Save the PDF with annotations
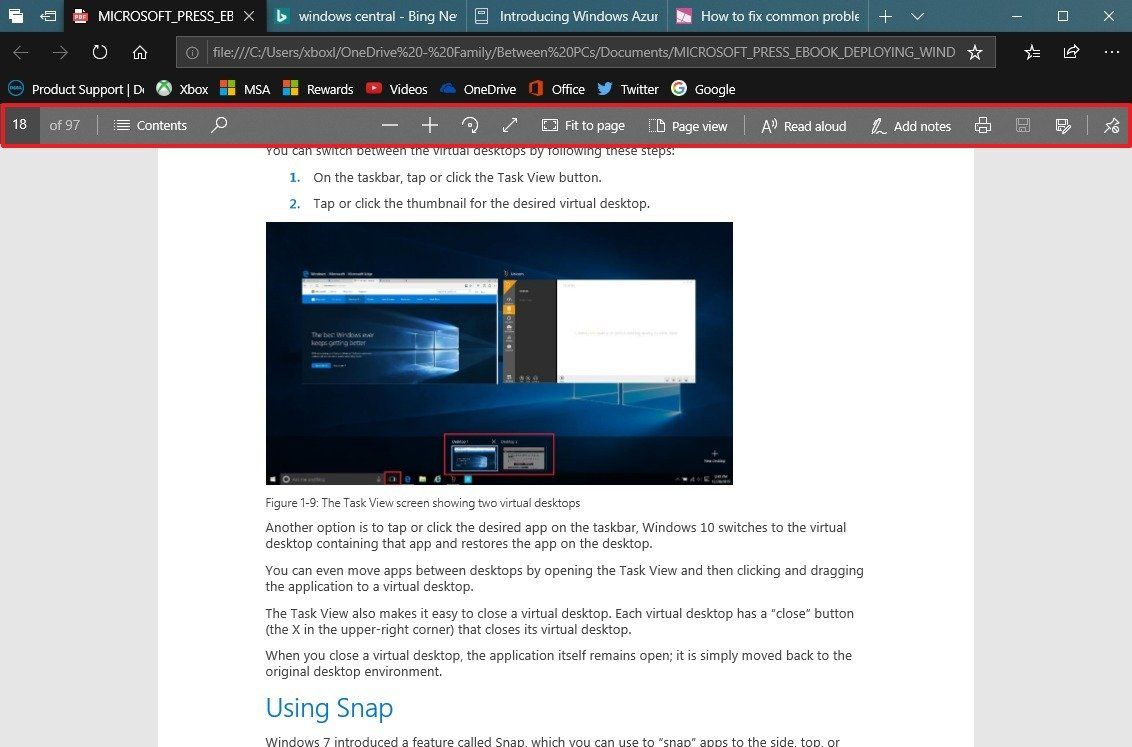The height and width of the screenshot is (747, 1132). [x=1063, y=125]
